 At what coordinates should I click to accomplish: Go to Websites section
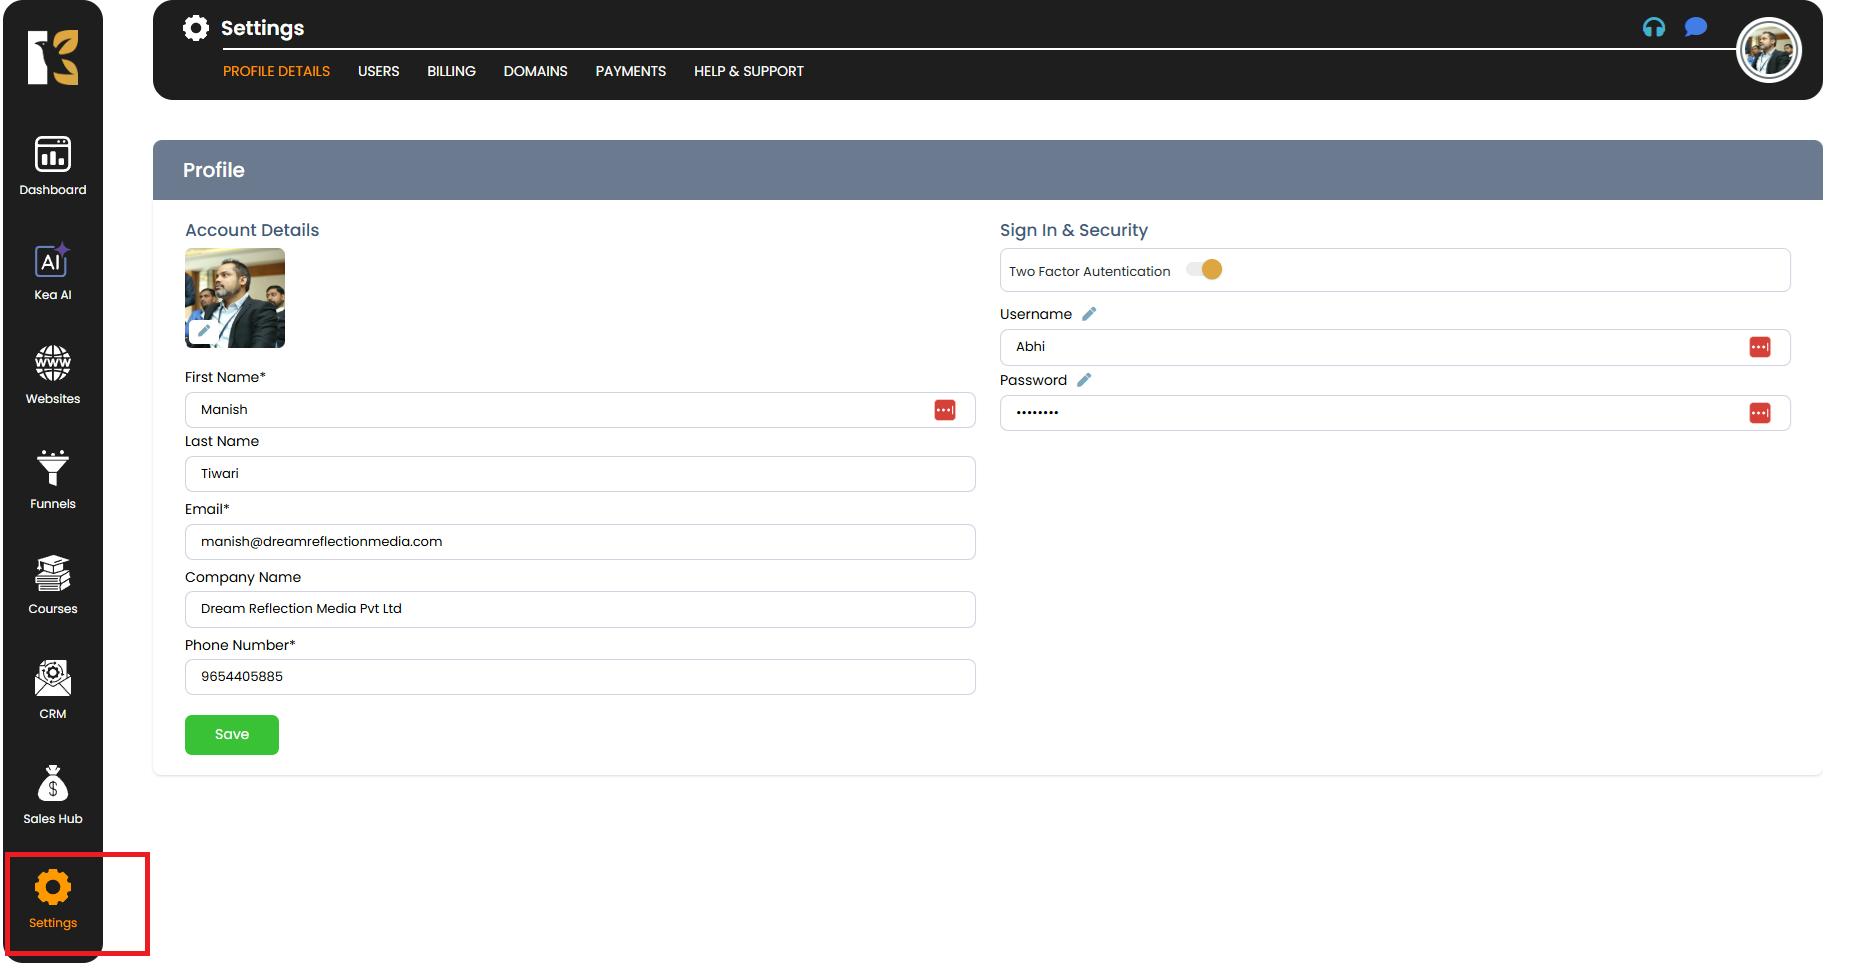click(52, 375)
